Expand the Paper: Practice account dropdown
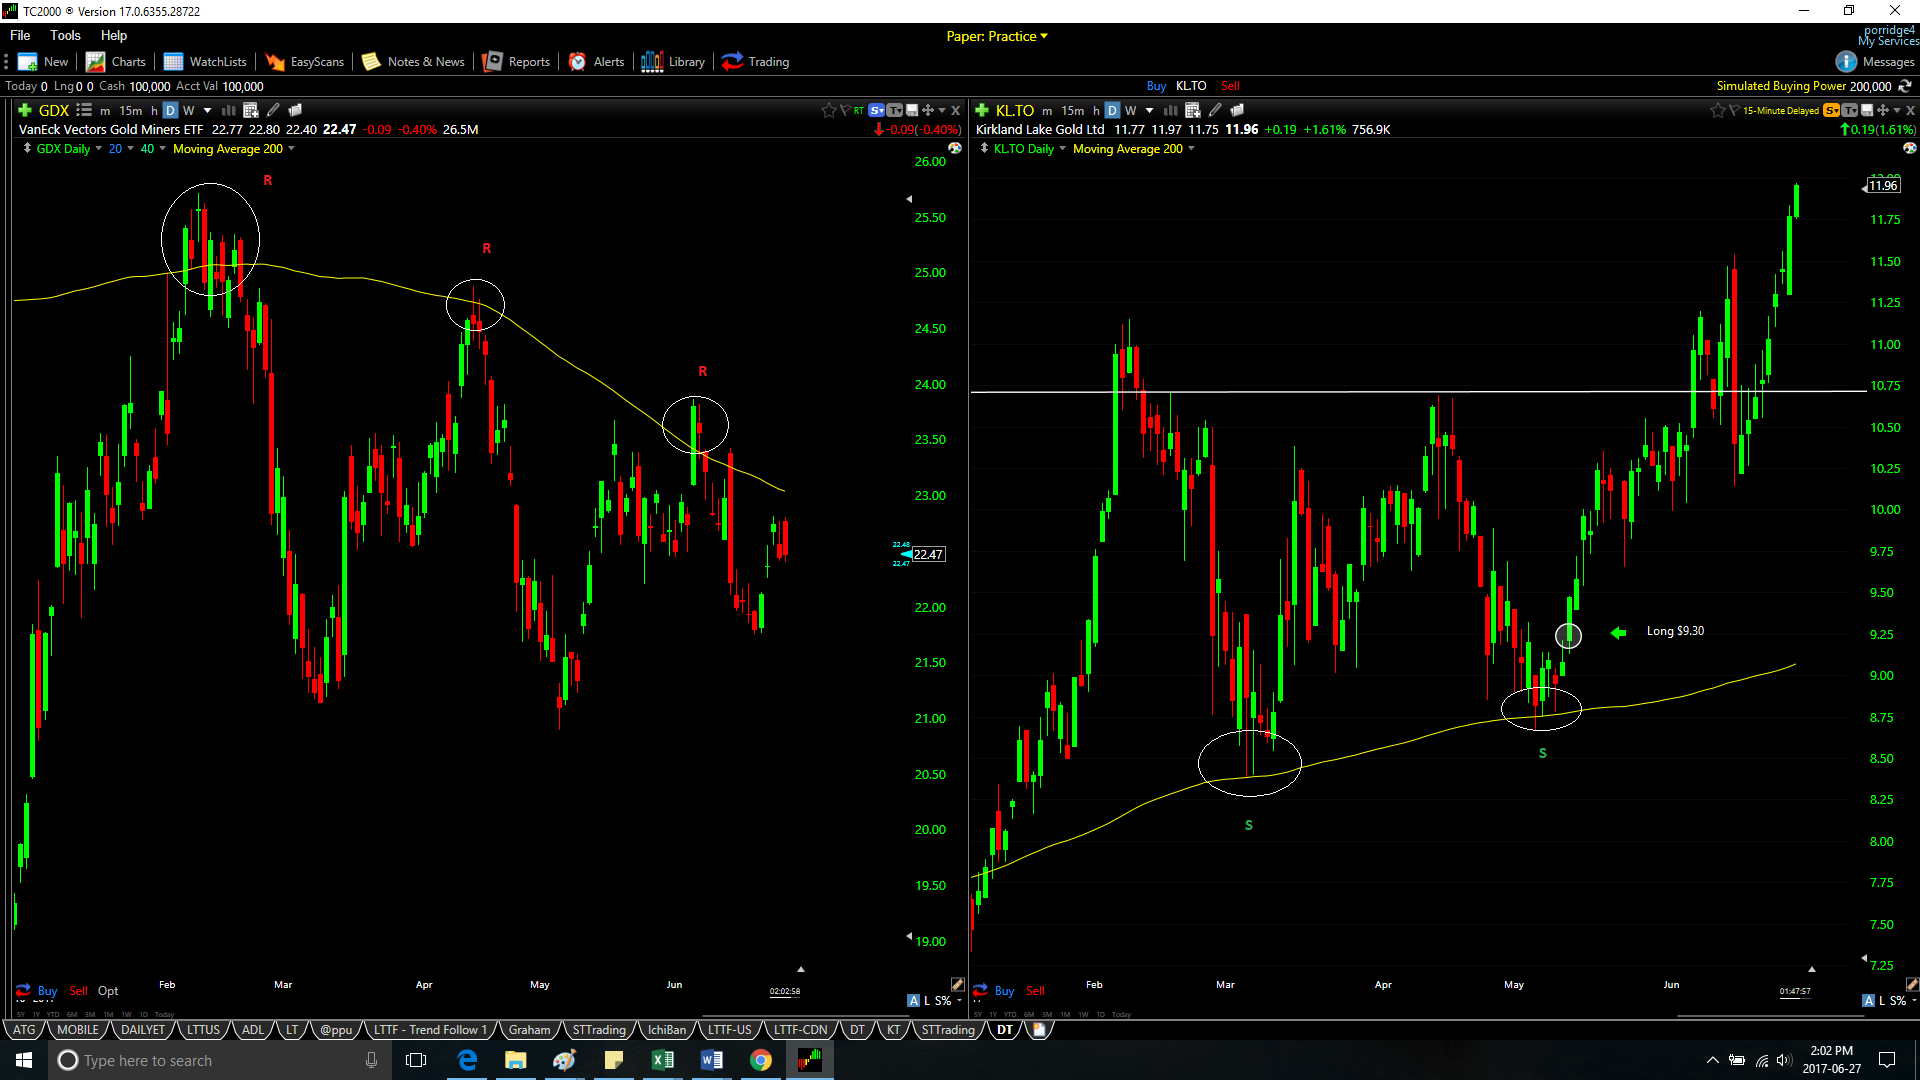The height and width of the screenshot is (1080, 1920). [x=1044, y=36]
